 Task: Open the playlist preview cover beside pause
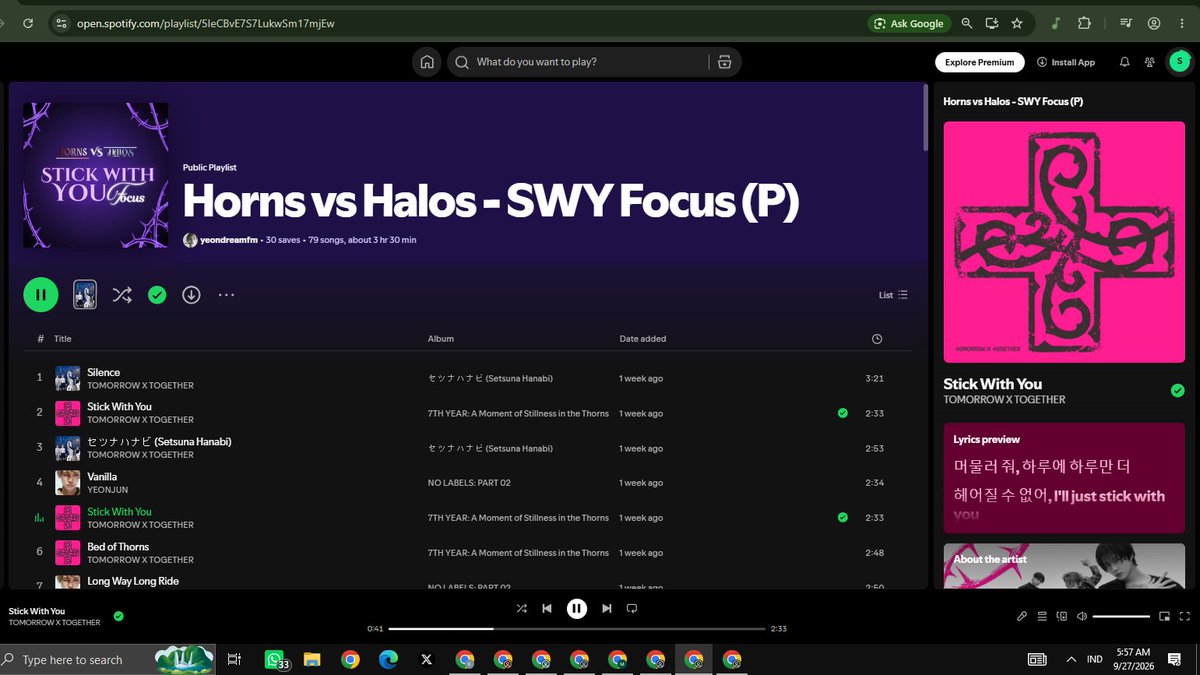click(85, 295)
